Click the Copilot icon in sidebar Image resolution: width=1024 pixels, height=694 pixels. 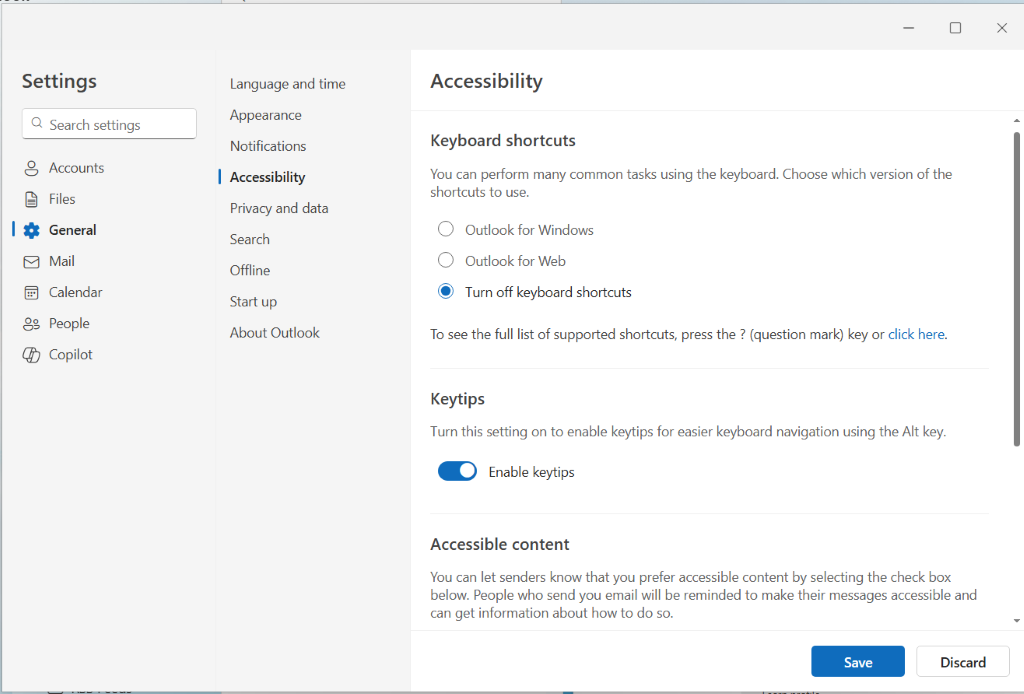click(x=31, y=355)
